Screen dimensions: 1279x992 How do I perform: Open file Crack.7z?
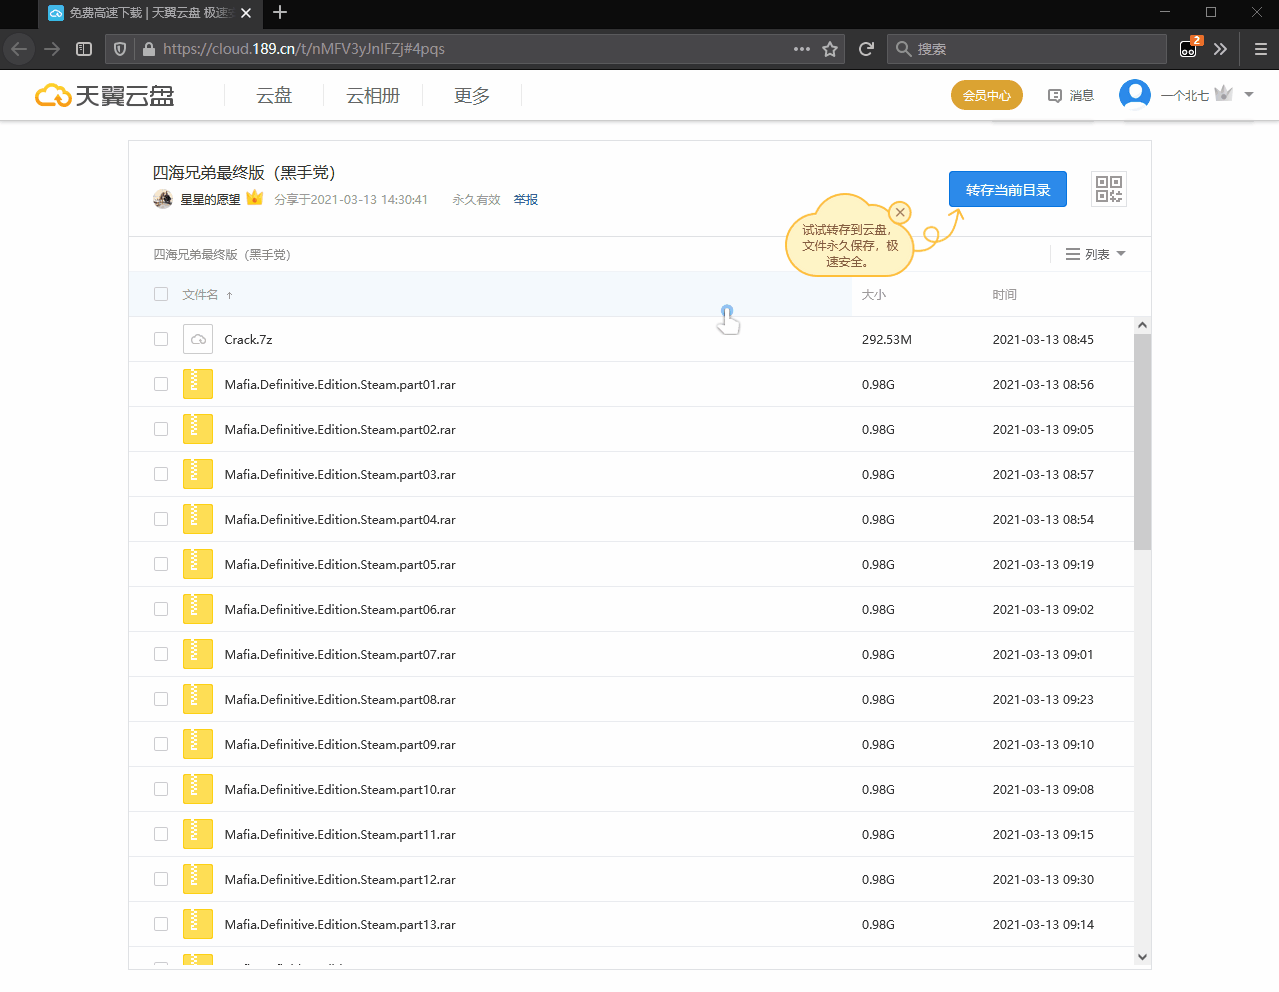[x=248, y=339]
